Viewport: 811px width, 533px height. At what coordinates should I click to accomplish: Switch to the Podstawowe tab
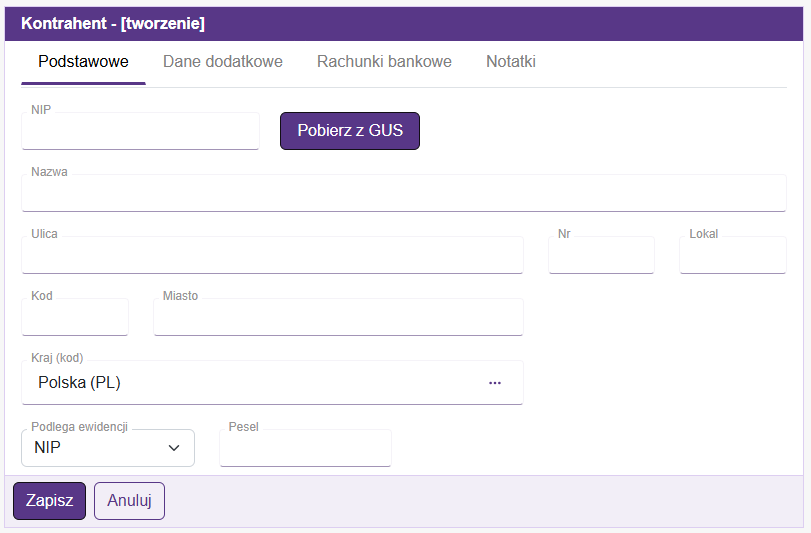pos(83,62)
